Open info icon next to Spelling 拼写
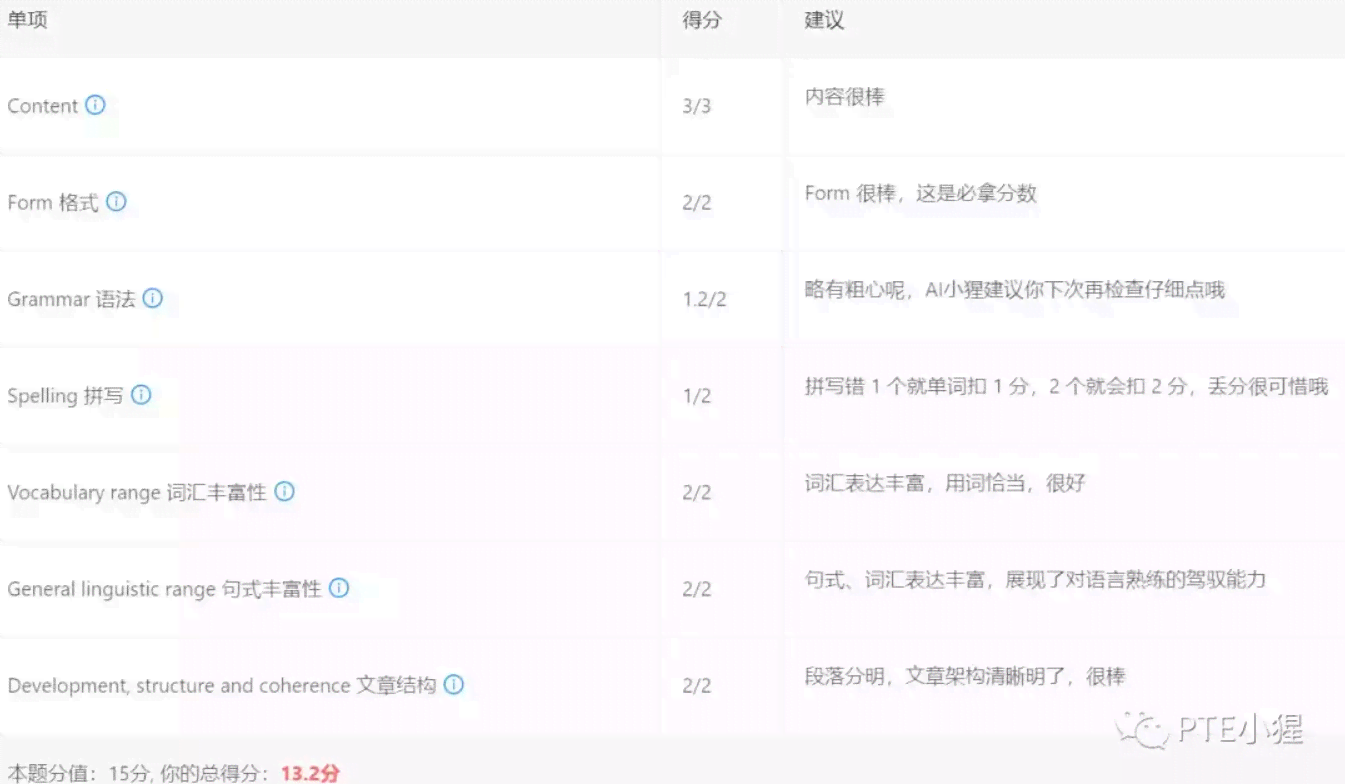The image size is (1345, 784). tap(141, 395)
